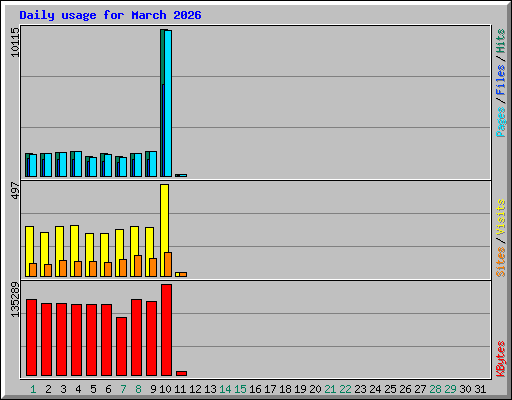Image resolution: width=512 pixels, height=400 pixels.
Task: Click the day 4 yellow visits bar
Action: [73, 242]
